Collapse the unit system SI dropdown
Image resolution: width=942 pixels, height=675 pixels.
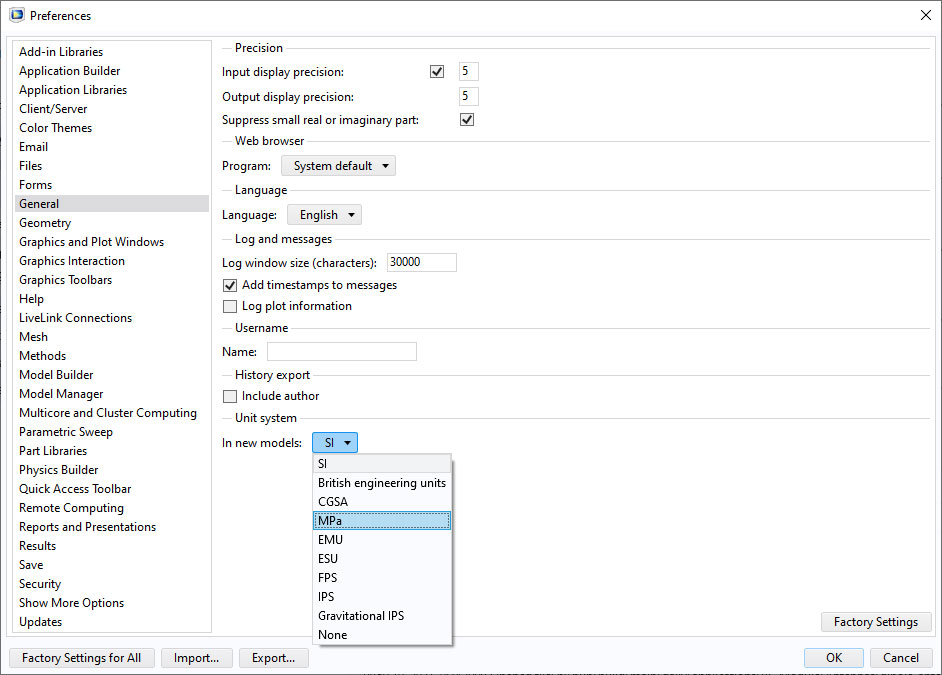coord(334,443)
